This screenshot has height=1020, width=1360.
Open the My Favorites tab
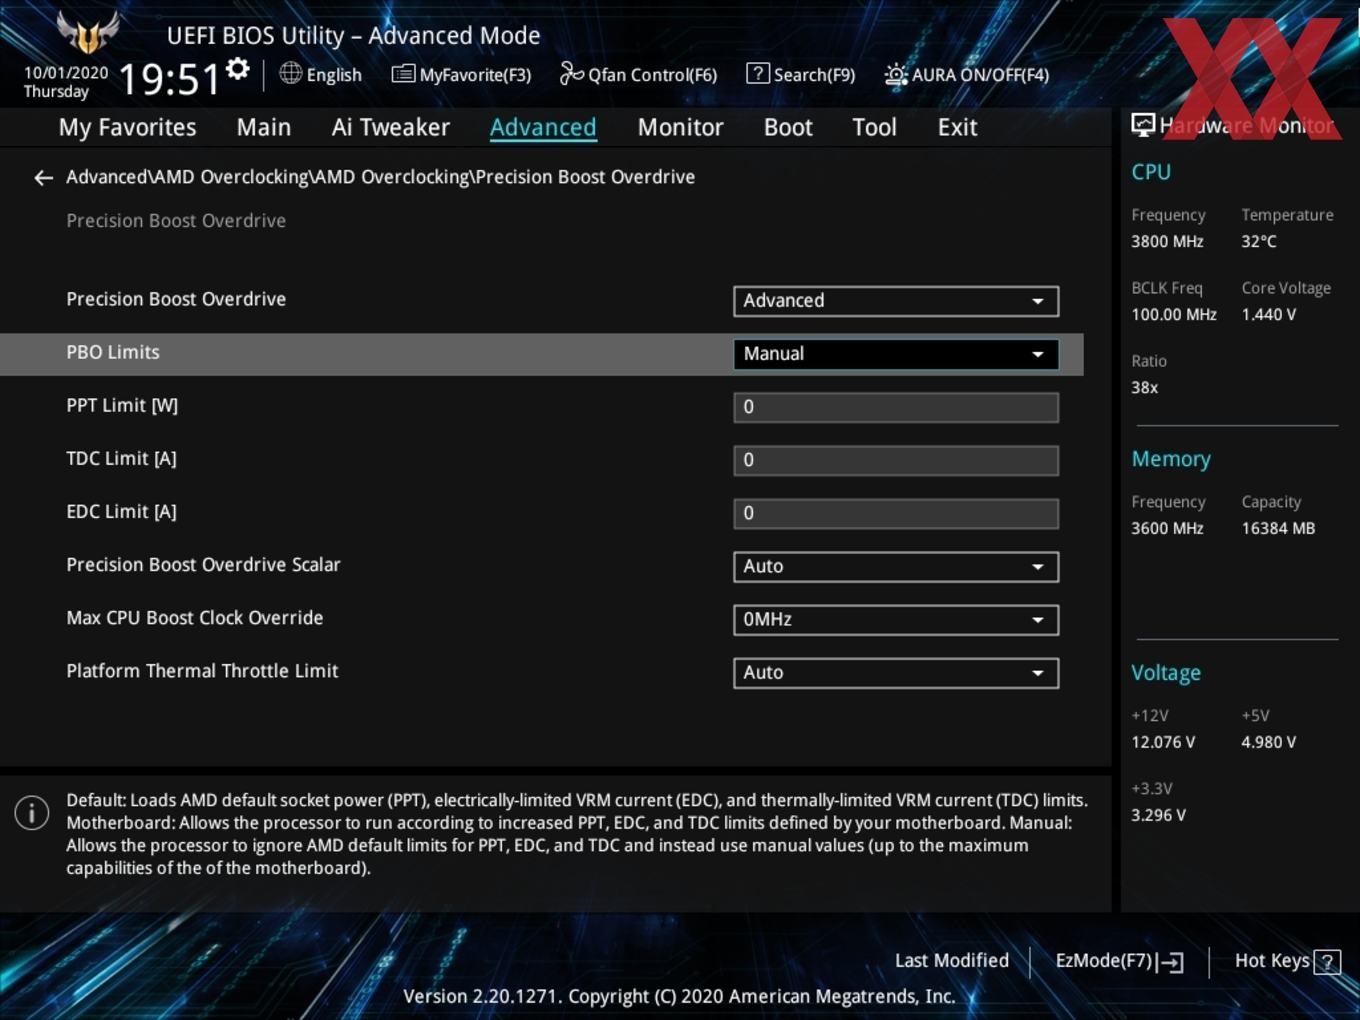[x=127, y=127]
